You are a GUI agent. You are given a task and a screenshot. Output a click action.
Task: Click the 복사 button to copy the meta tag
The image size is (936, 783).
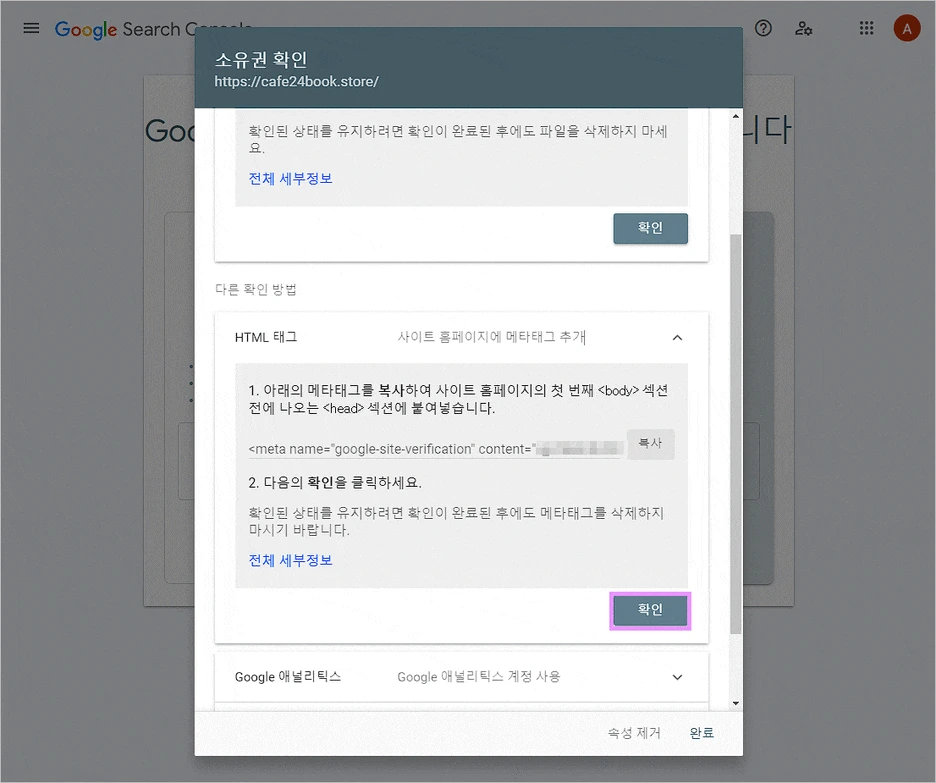(651, 444)
